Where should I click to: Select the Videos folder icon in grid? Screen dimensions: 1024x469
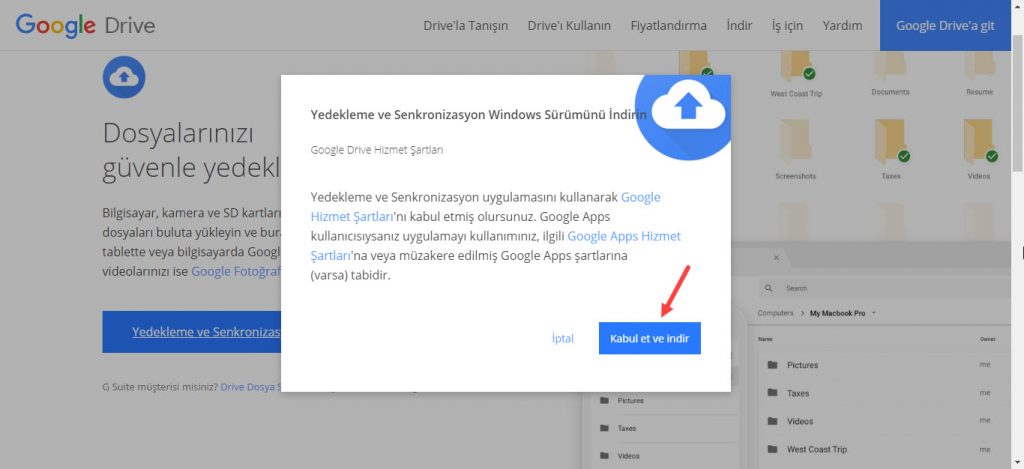pos(980,141)
